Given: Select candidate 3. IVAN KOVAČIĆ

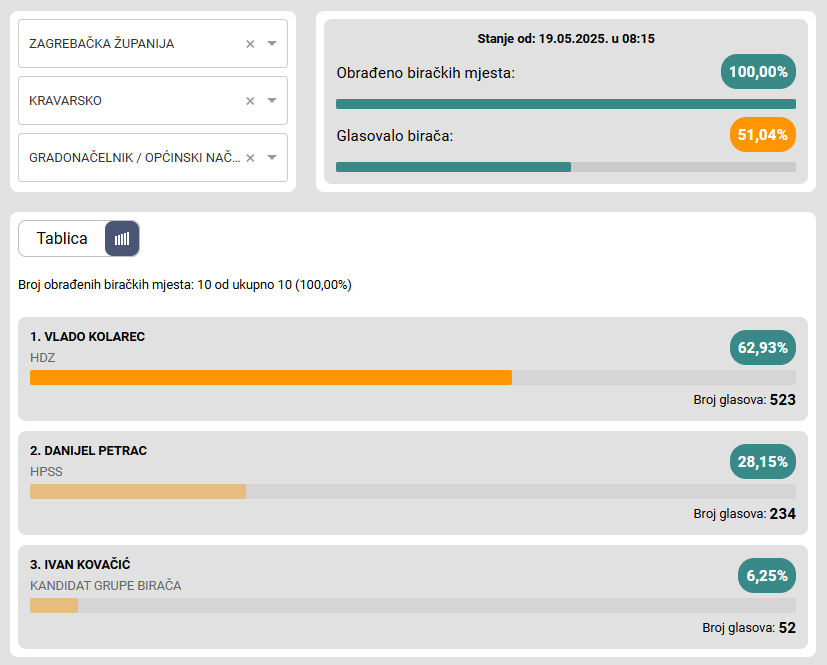Looking at the screenshot, I should click(82, 565).
